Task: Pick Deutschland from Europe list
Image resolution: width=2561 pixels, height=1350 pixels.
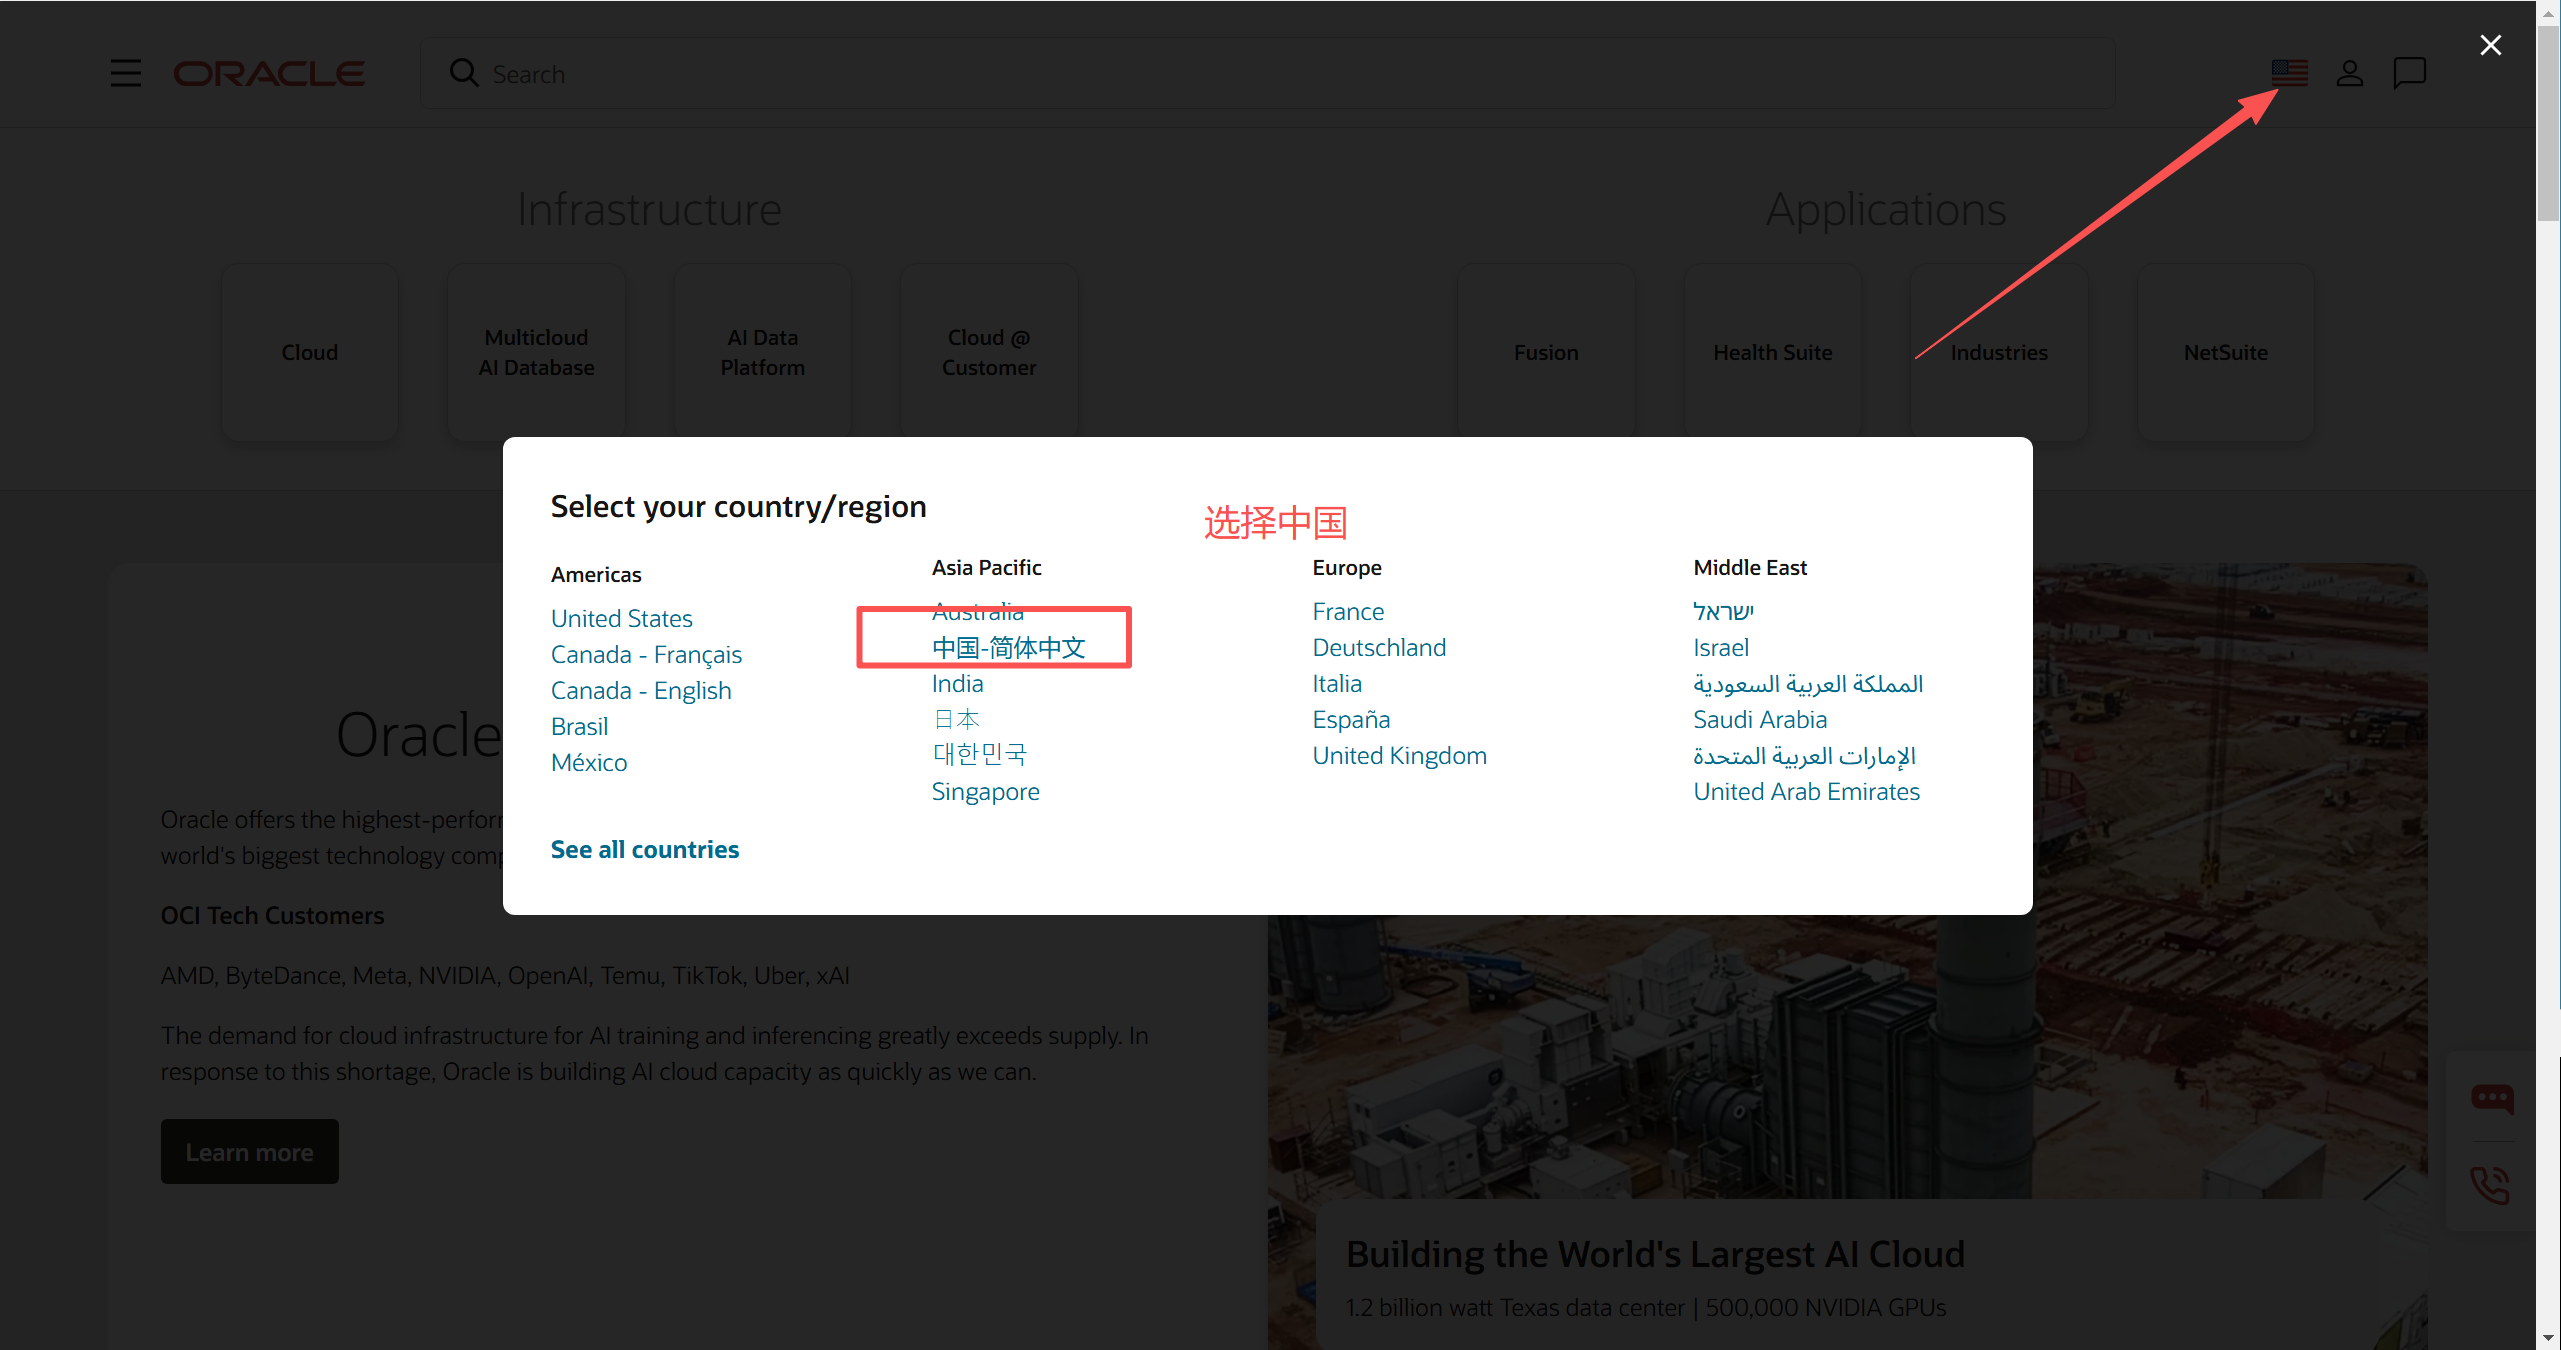Action: tap(1379, 647)
